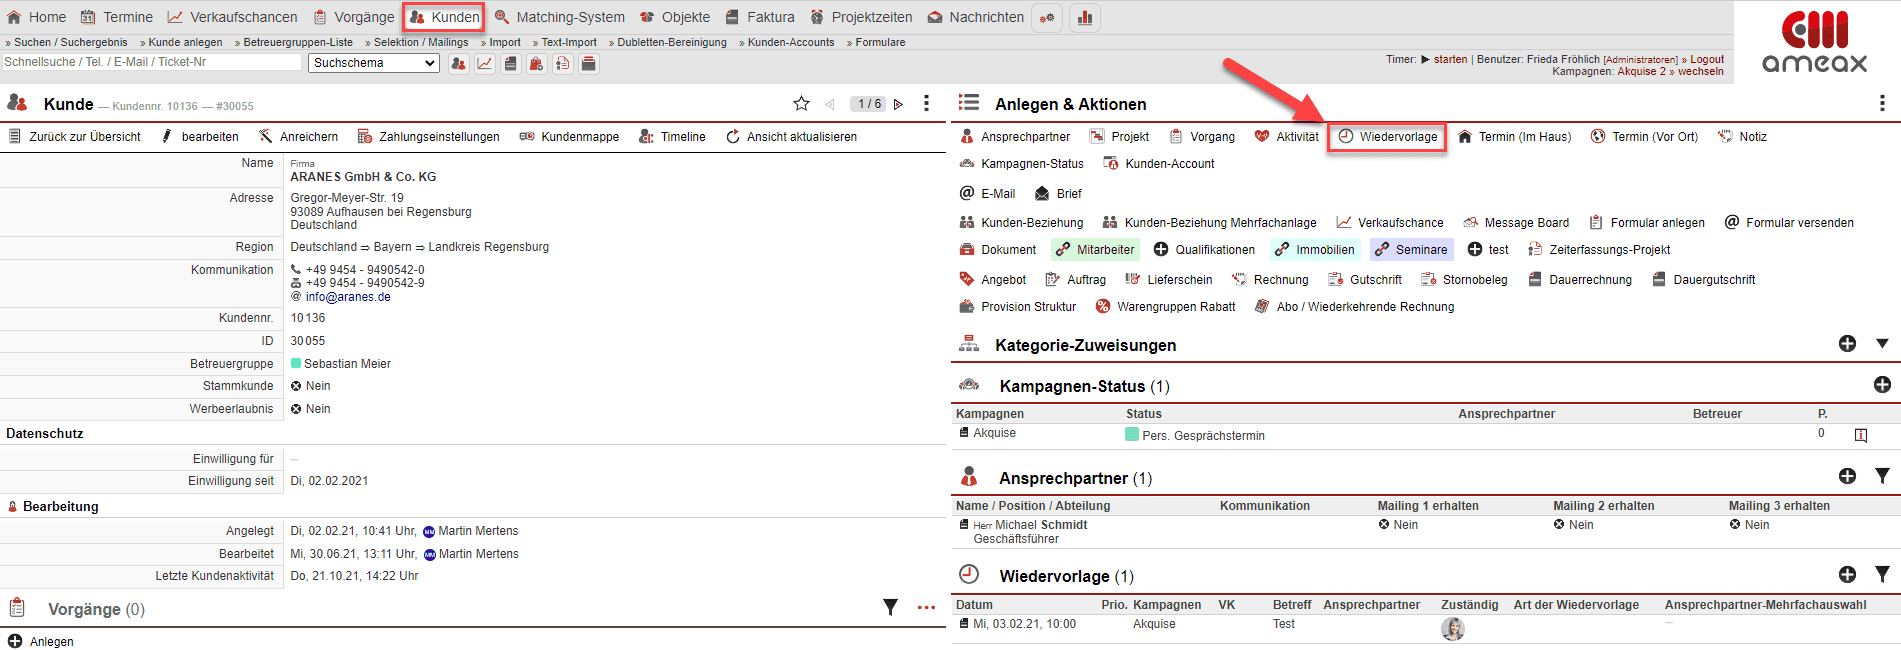The height and width of the screenshot is (650, 1901).
Task: Click the Wiedervorlage action button
Action: (x=1387, y=137)
